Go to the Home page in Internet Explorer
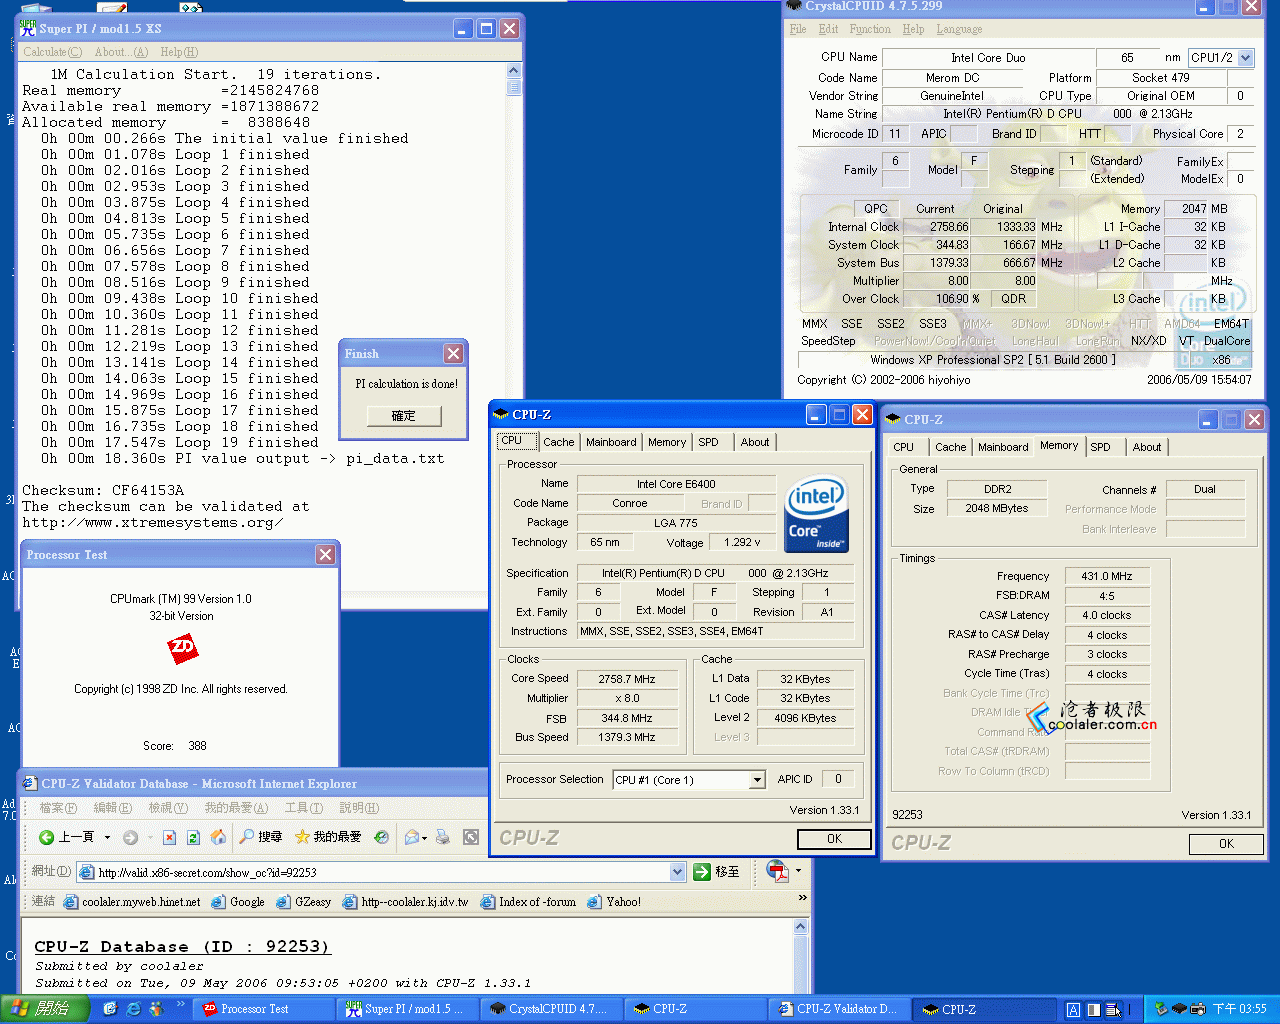The height and width of the screenshot is (1024, 1280). (x=218, y=837)
